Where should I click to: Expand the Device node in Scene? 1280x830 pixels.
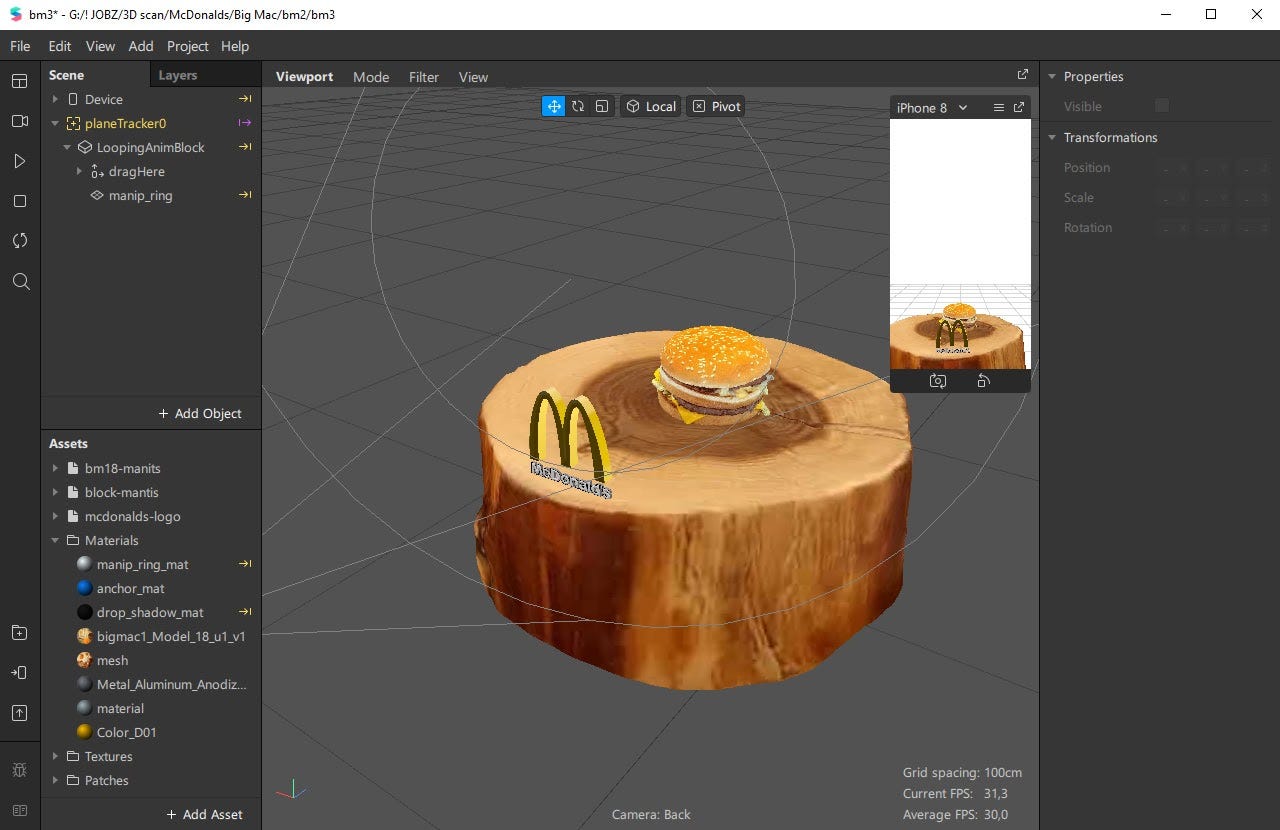click(56, 99)
